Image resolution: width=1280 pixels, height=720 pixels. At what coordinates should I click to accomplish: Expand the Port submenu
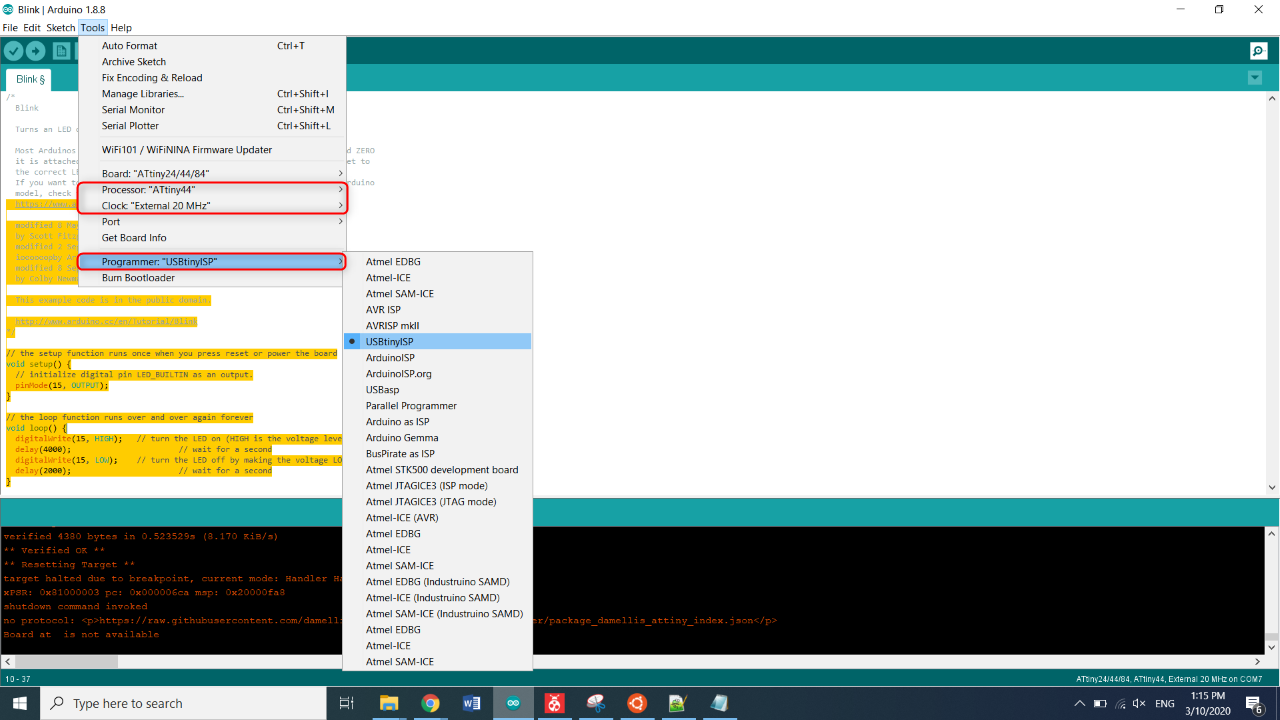click(212, 222)
